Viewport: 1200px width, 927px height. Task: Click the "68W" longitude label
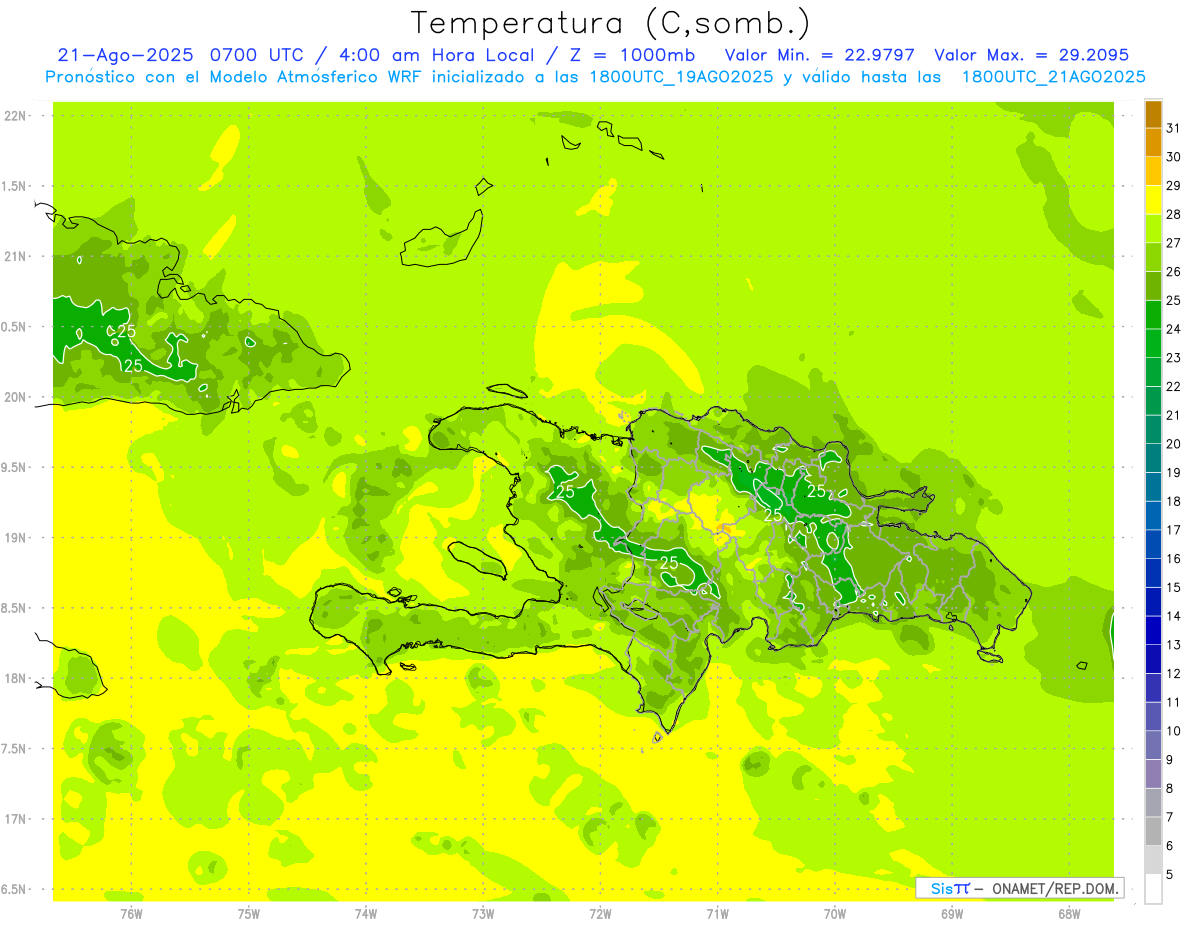1069,913
